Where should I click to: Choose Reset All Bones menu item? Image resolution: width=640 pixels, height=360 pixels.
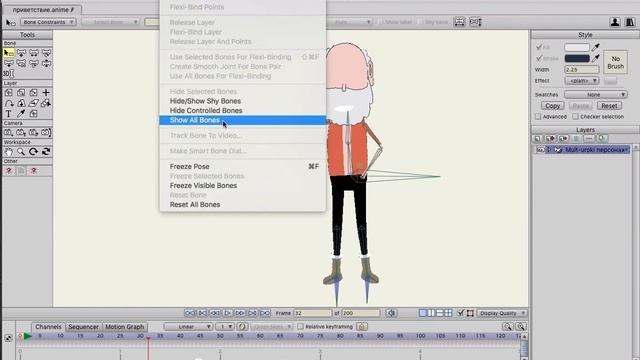click(x=195, y=204)
